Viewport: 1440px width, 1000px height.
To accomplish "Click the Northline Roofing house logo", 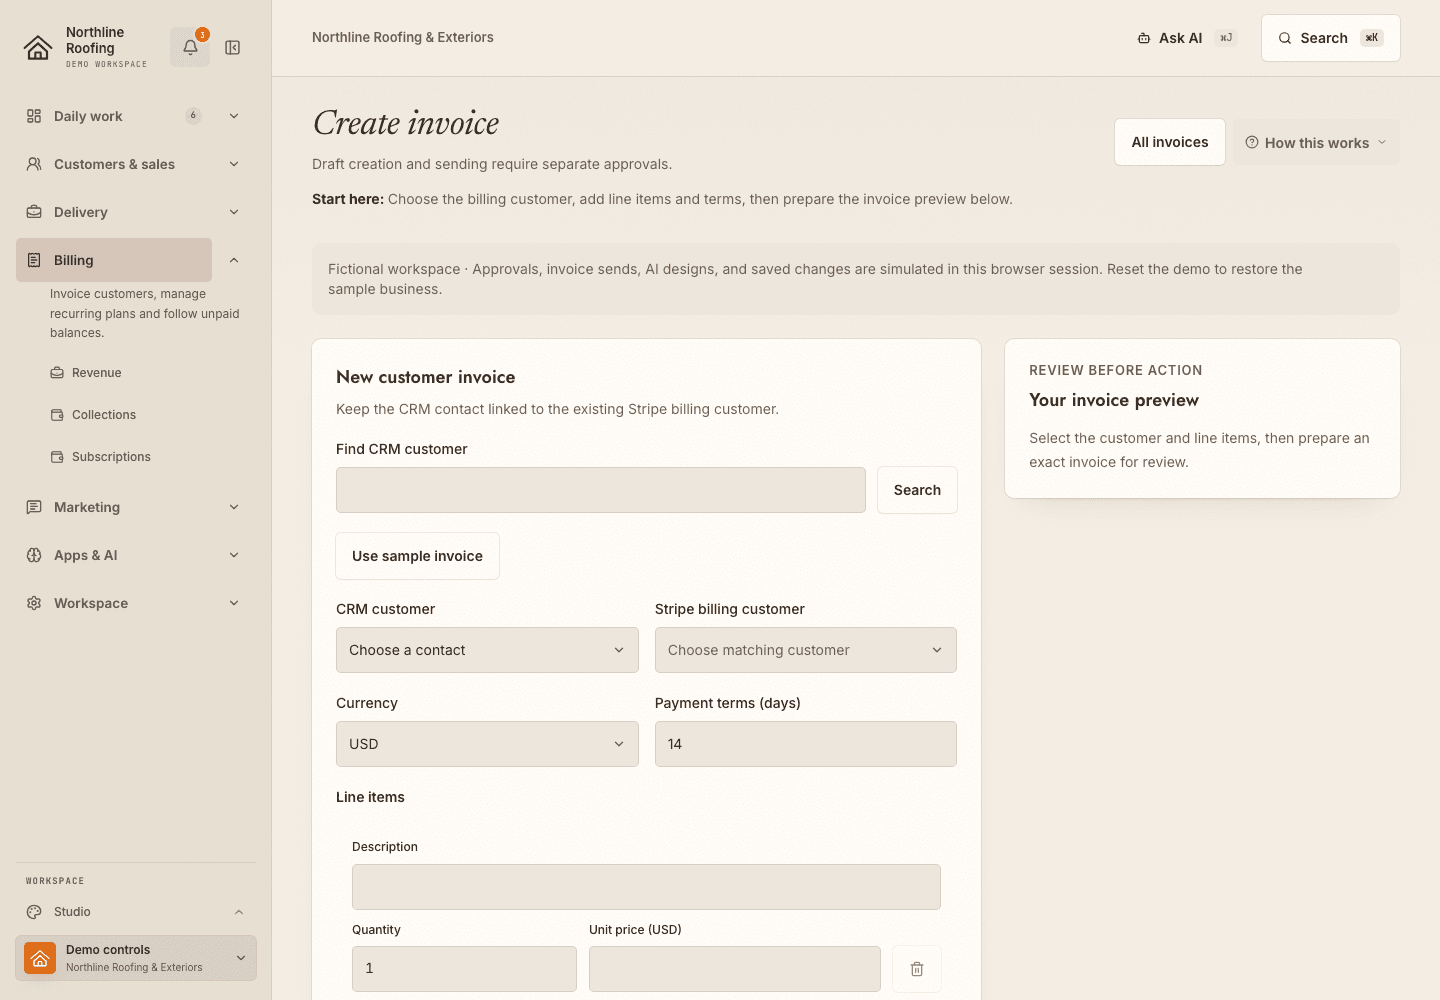I will 38,47.
